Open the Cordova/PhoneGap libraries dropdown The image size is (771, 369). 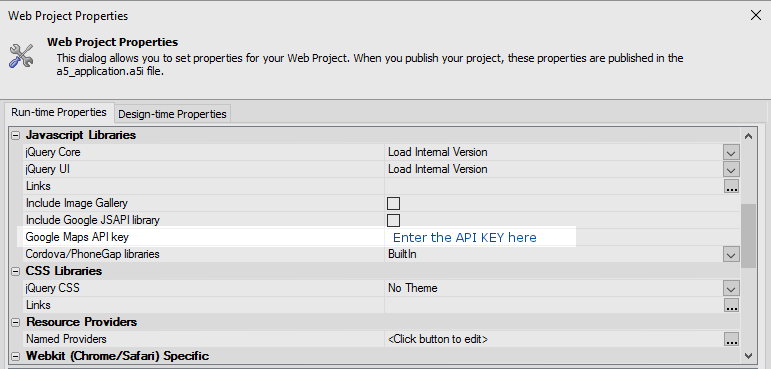[731, 254]
